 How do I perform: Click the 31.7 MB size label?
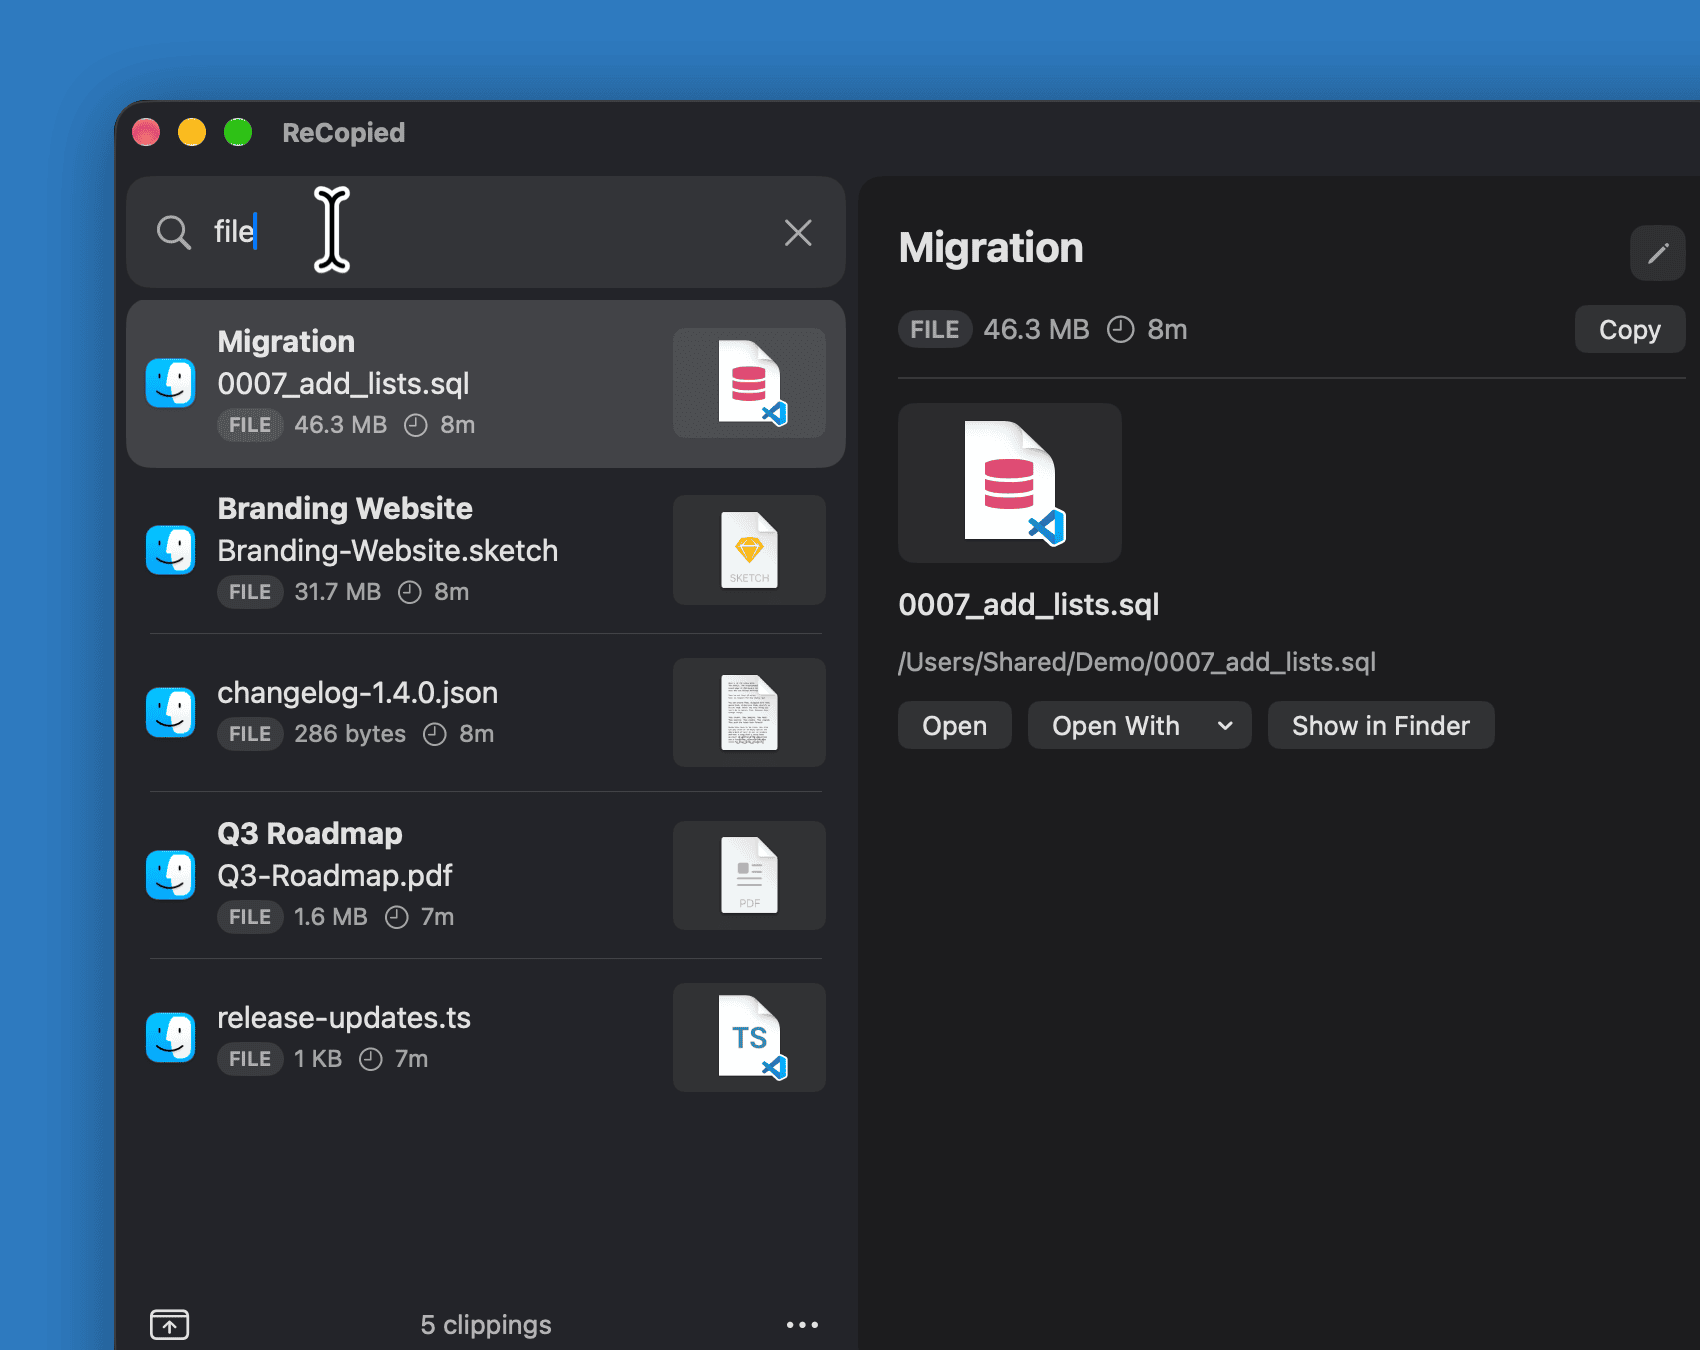click(x=338, y=592)
